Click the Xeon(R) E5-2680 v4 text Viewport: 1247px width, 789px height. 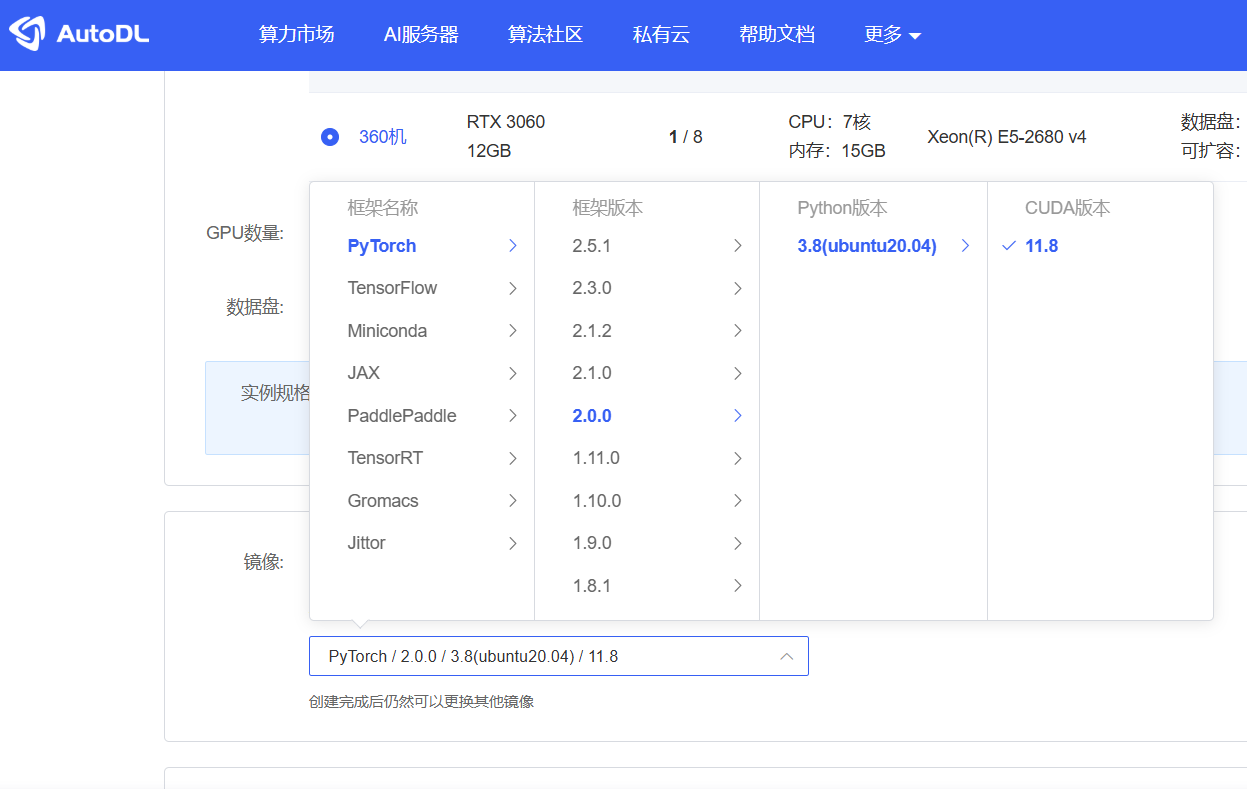[x=1007, y=137]
